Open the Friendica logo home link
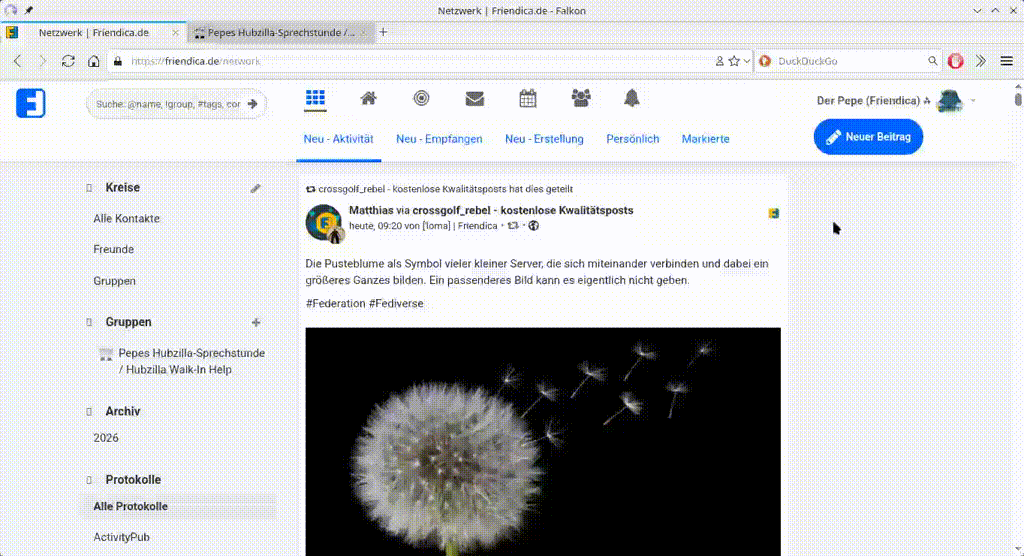 click(x=31, y=103)
